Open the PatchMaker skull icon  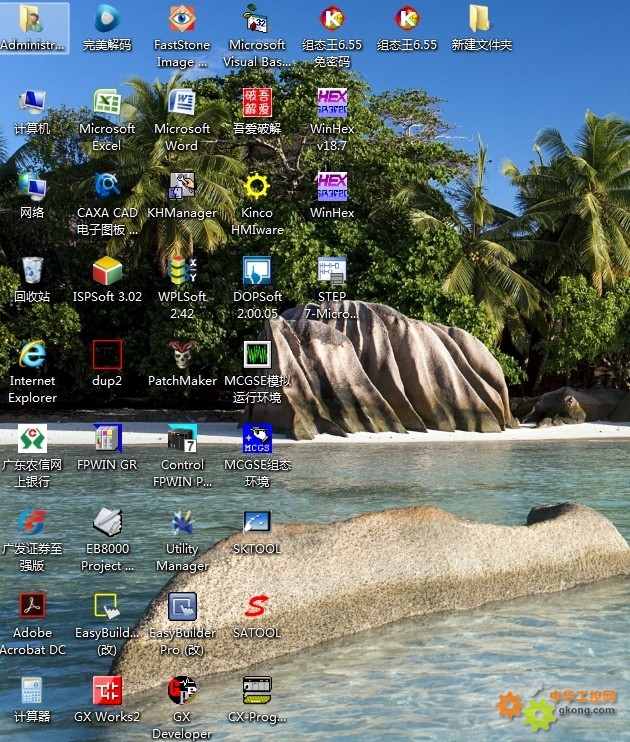182,355
